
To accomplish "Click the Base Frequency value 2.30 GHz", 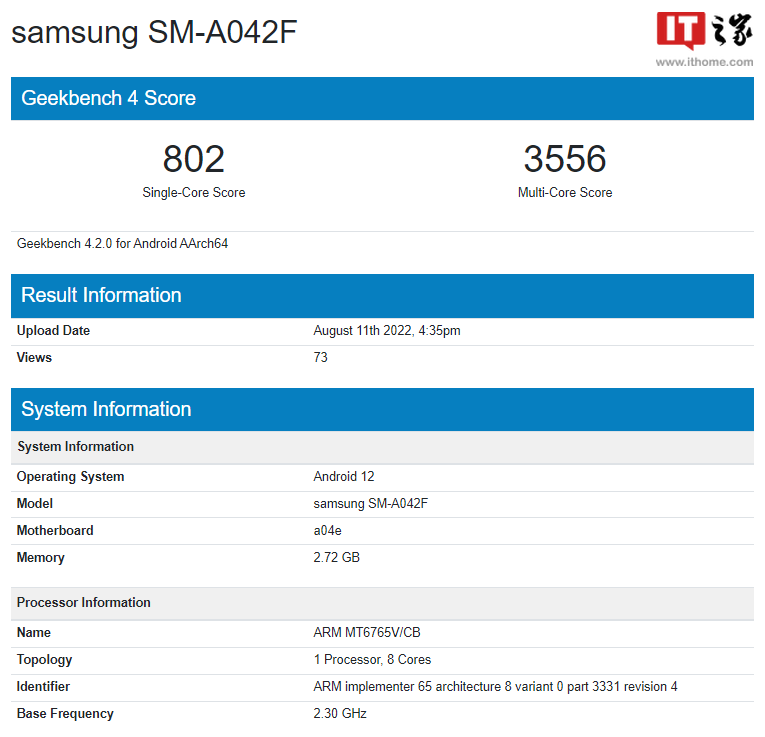I will pyautogui.click(x=340, y=714).
